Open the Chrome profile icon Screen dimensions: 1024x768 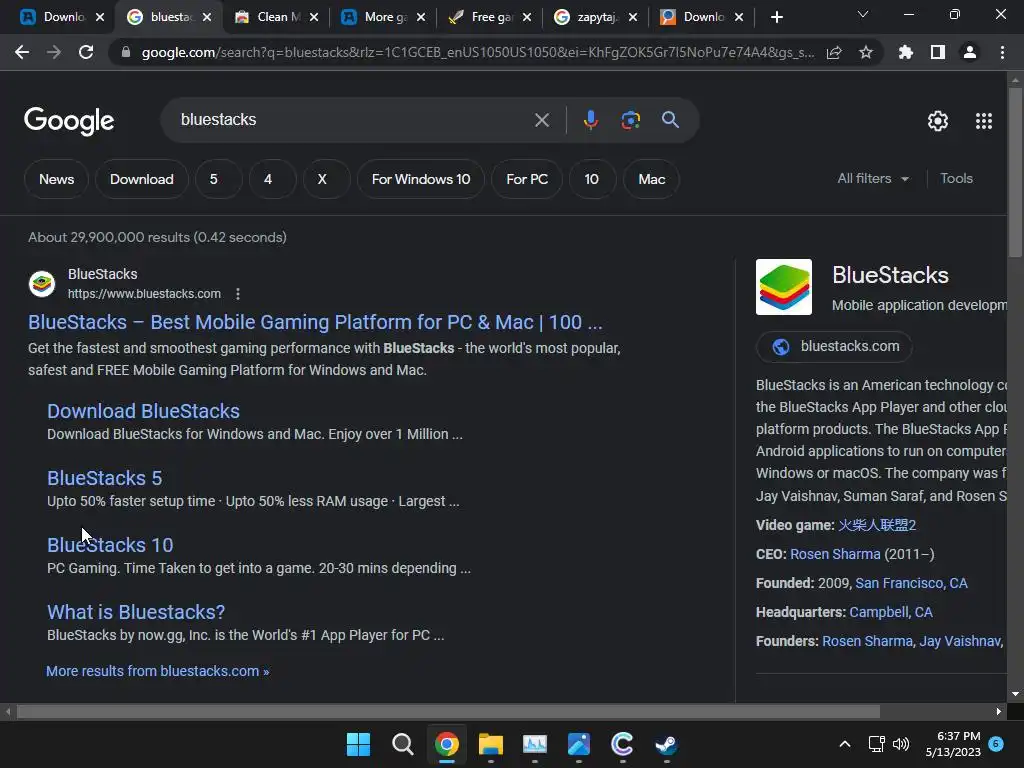pos(970,52)
